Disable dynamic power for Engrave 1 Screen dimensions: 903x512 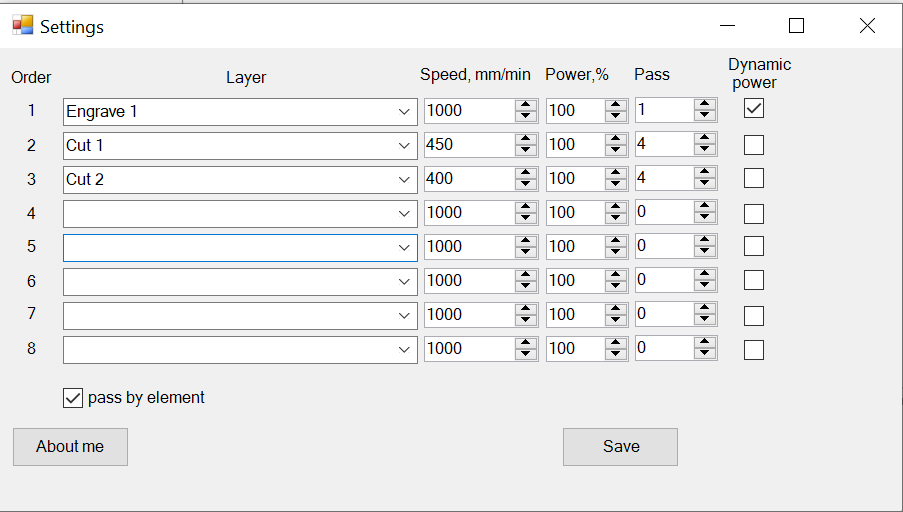[754, 108]
